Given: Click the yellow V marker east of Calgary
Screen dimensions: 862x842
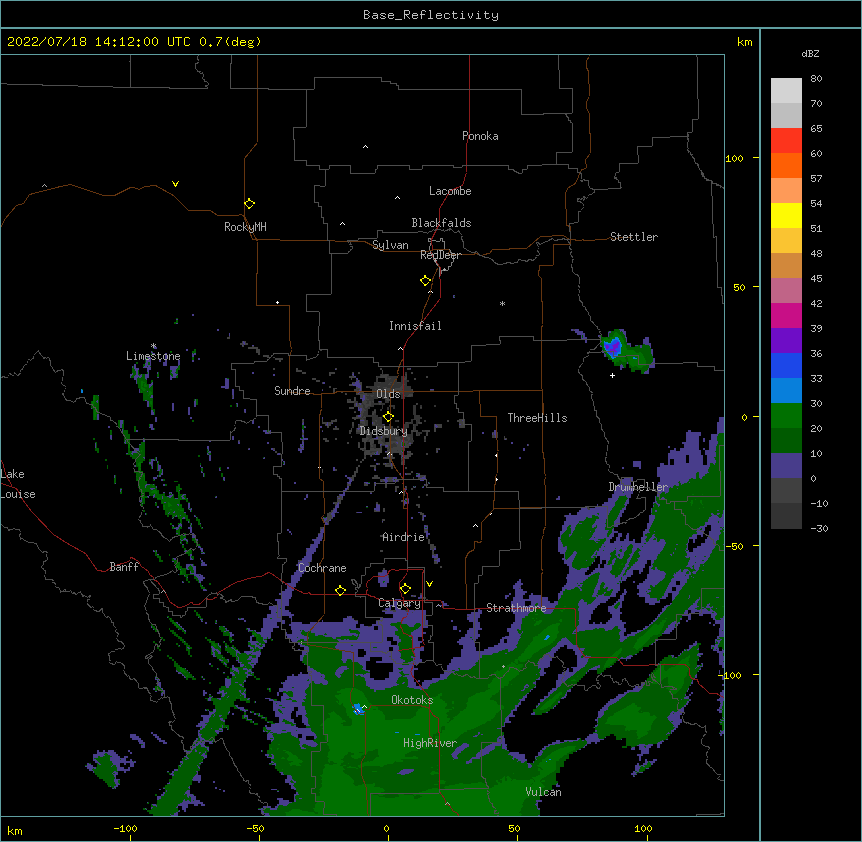Looking at the screenshot, I should click(x=429, y=584).
